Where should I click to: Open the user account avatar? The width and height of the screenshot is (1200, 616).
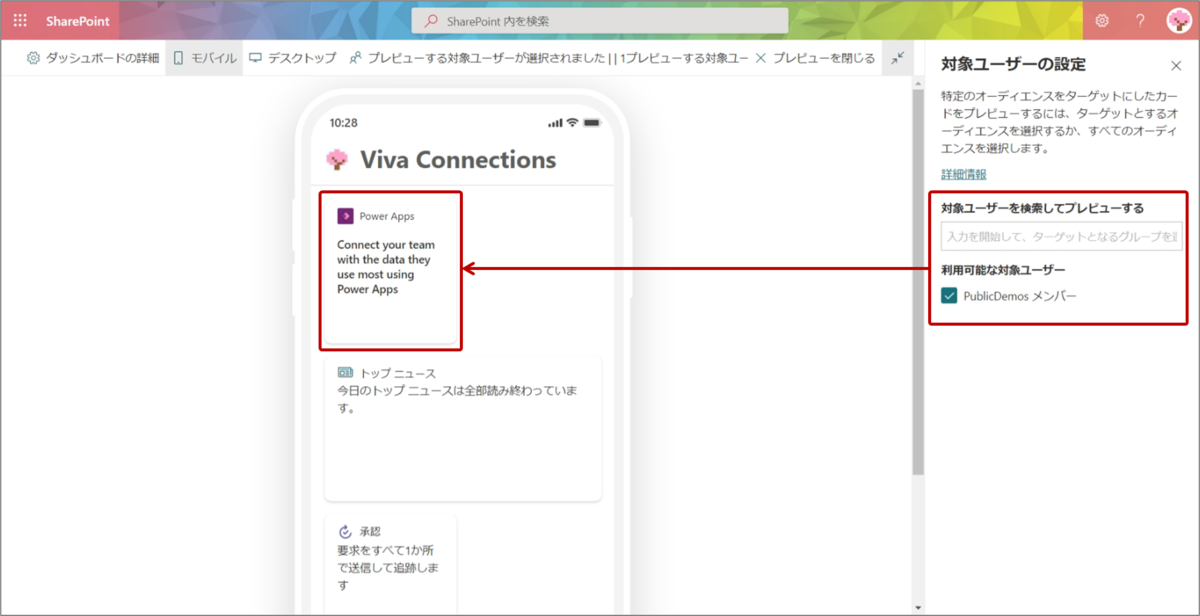coord(1180,21)
